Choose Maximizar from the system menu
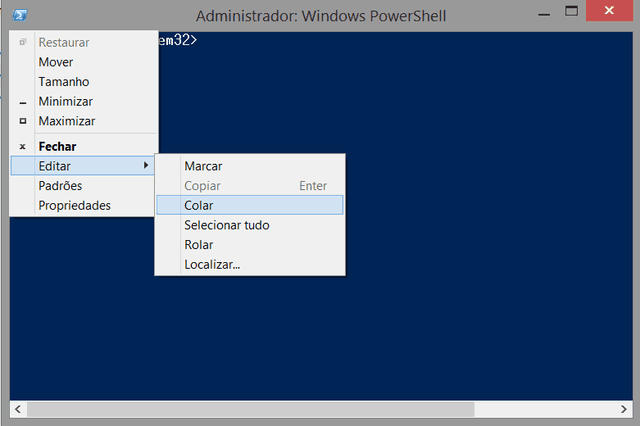 [83, 121]
